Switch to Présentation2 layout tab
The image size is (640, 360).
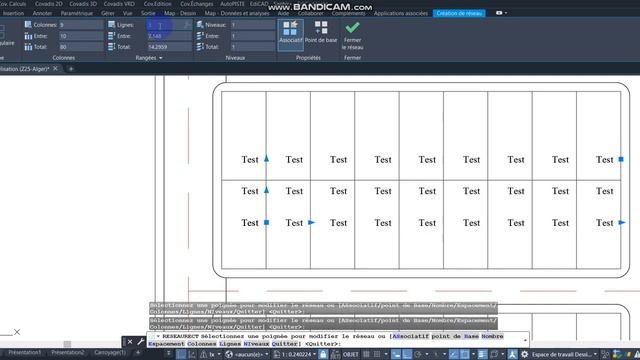pyautogui.click(x=68, y=352)
